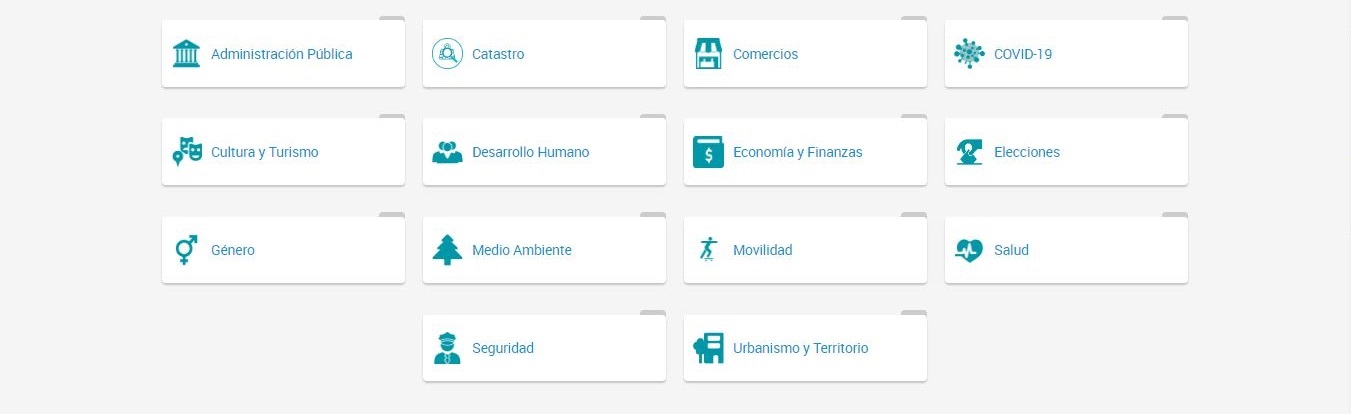The width and height of the screenshot is (1351, 414).
Task: Select the Seguridad police officer icon
Action: pos(447,348)
